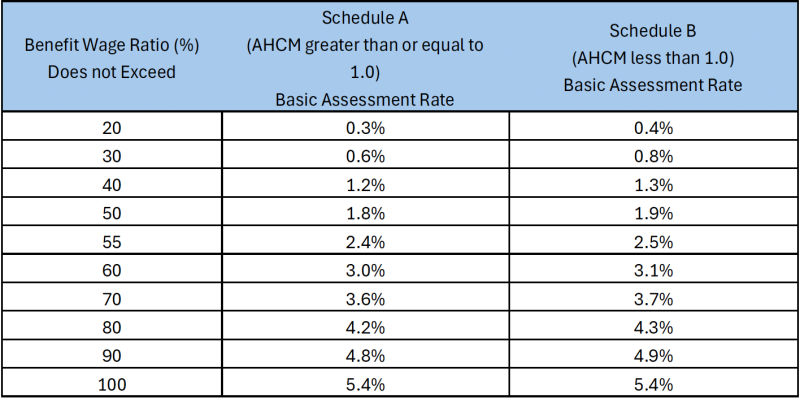Click the Benefit Wage Ratio header cell
This screenshot has width=800, height=398.
[x=112, y=57]
